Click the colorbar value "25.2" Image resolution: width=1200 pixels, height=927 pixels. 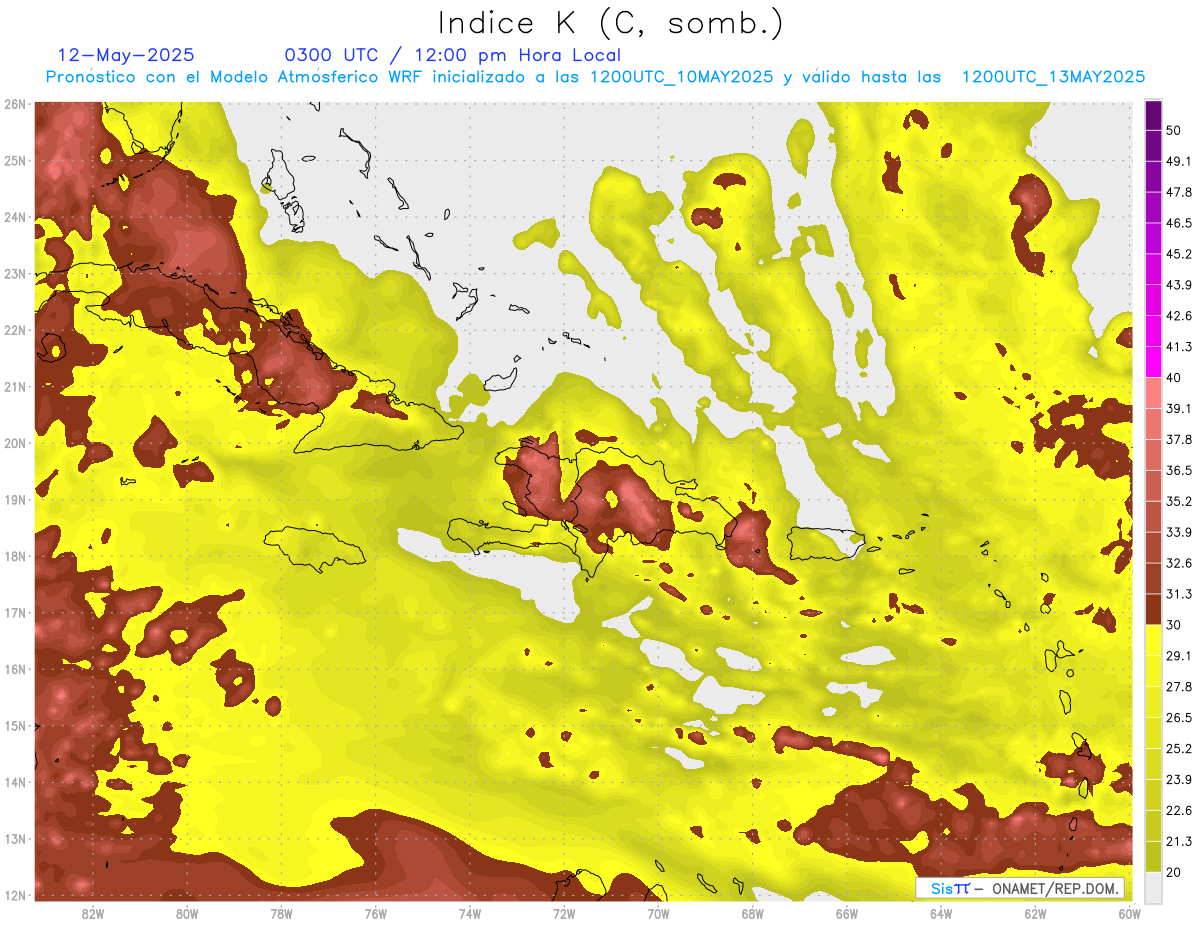[1178, 749]
